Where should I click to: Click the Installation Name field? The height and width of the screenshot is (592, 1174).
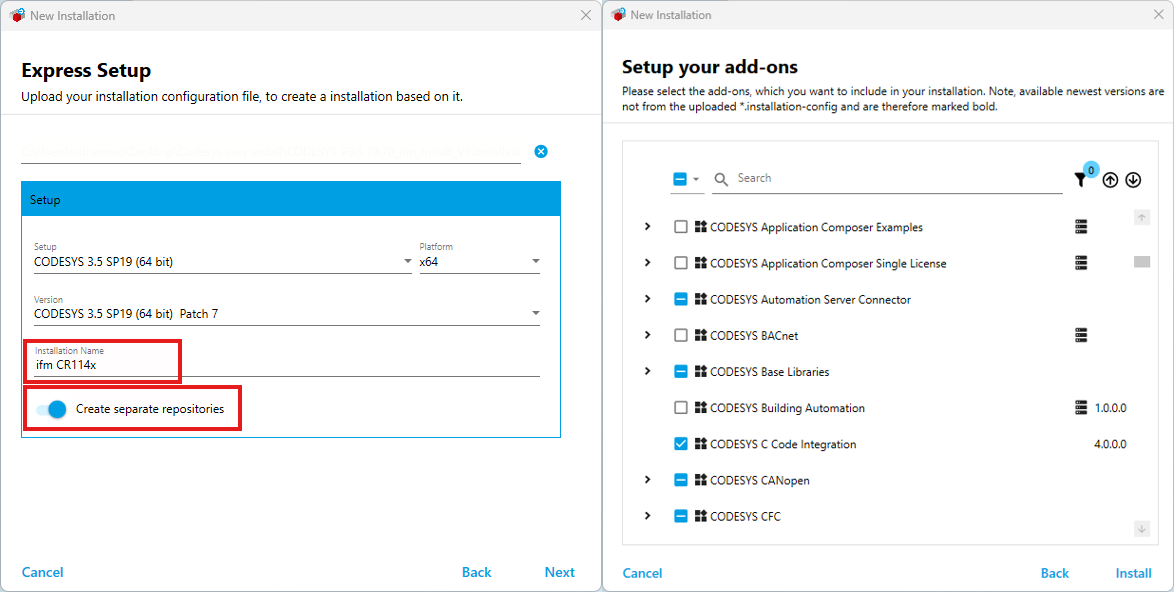tap(287, 364)
